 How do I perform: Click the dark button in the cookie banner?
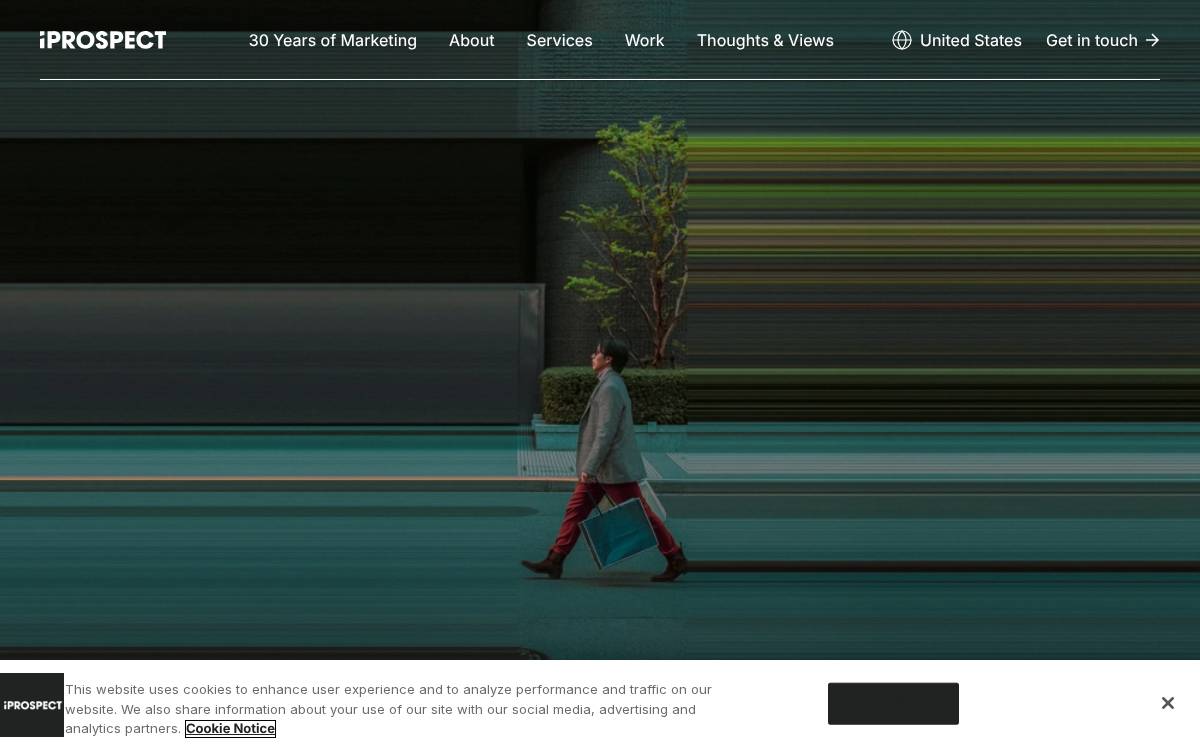893,704
